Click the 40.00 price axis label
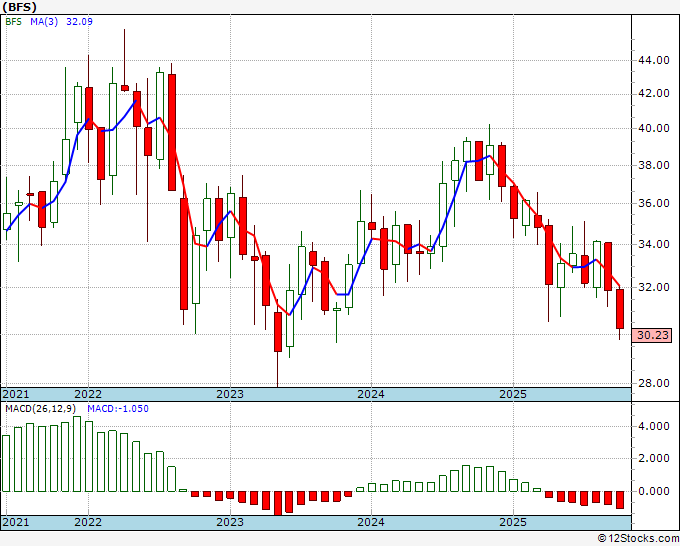 654,128
